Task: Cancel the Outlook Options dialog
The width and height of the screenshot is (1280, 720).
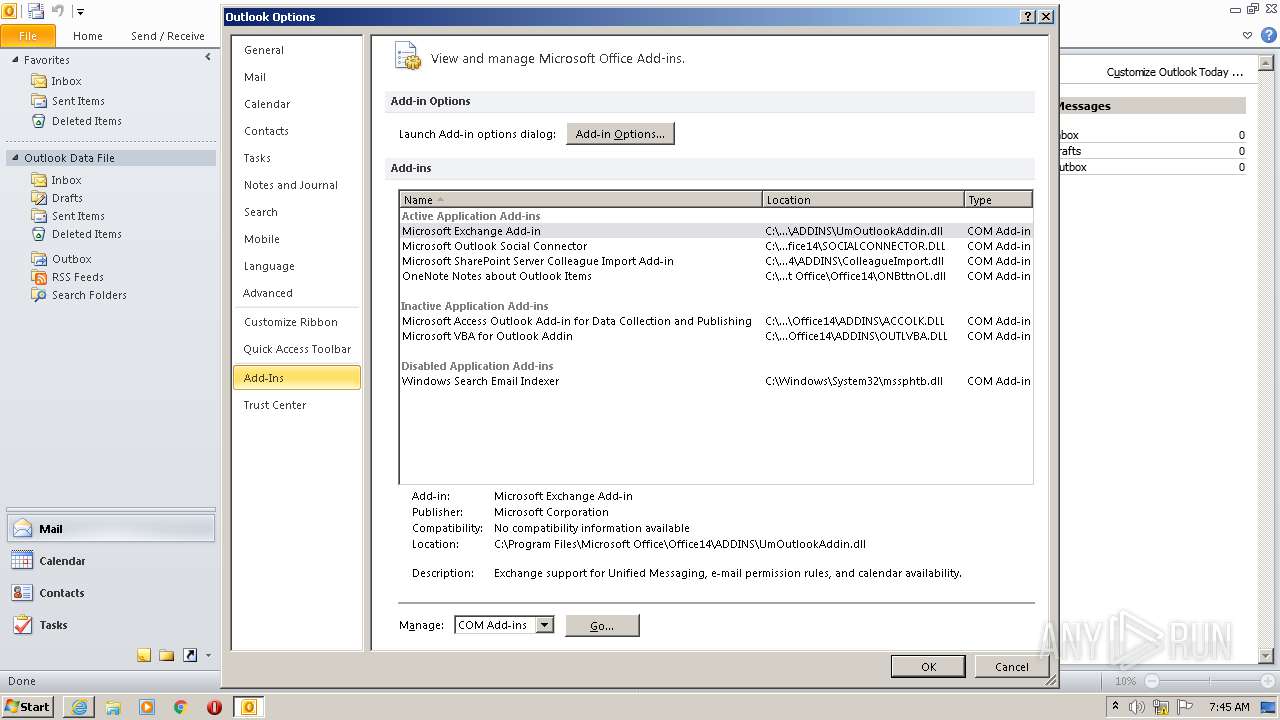Action: (x=1011, y=666)
